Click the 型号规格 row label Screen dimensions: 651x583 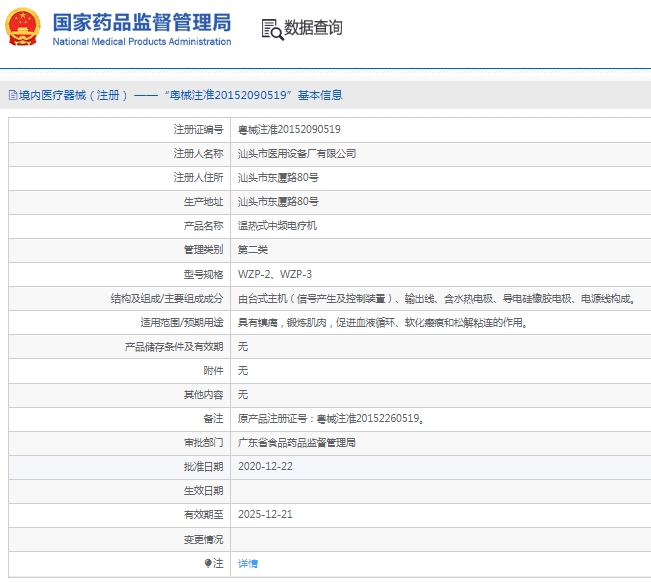pos(203,274)
